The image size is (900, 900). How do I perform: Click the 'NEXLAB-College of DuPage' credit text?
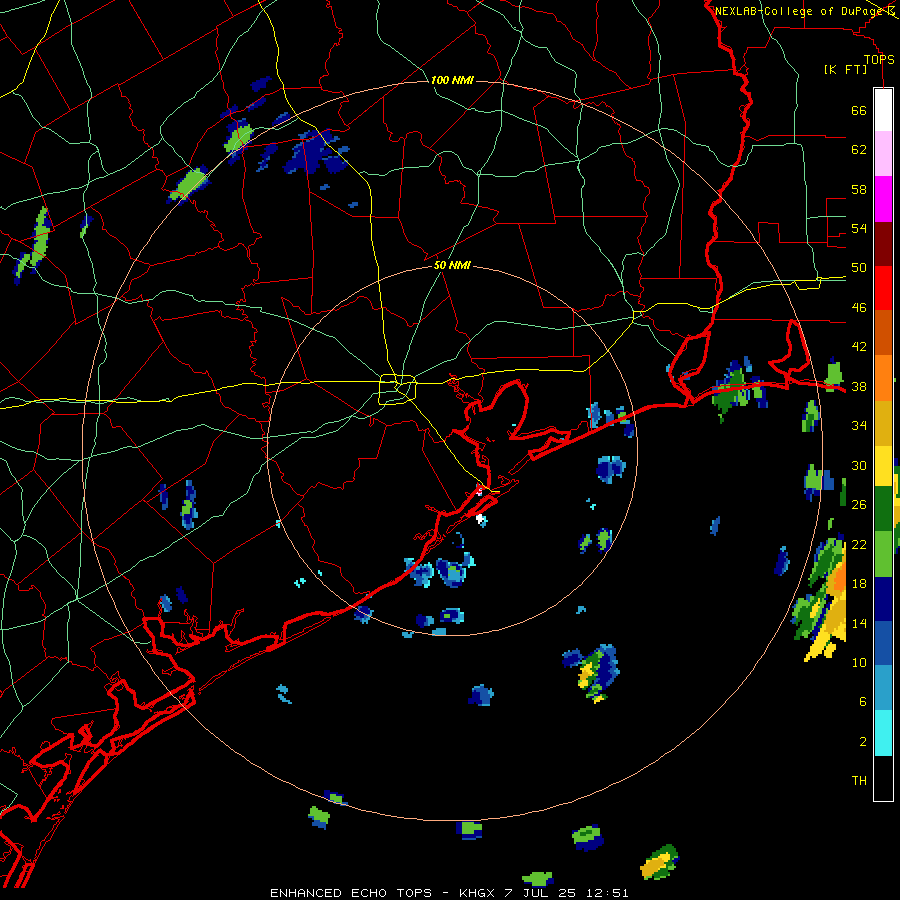pyautogui.click(x=799, y=11)
